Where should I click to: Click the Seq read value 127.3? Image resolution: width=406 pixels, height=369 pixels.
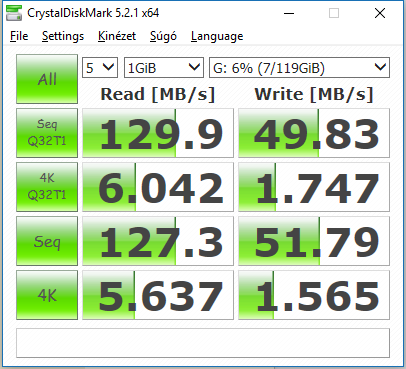[x=158, y=241]
